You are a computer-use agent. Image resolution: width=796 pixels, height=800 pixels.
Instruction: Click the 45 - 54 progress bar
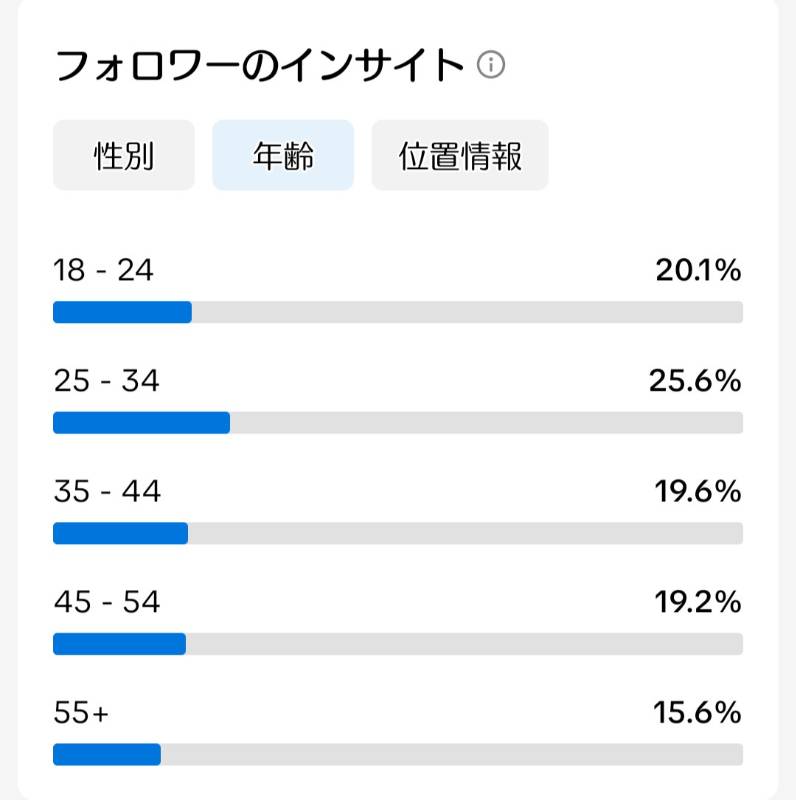[398, 644]
